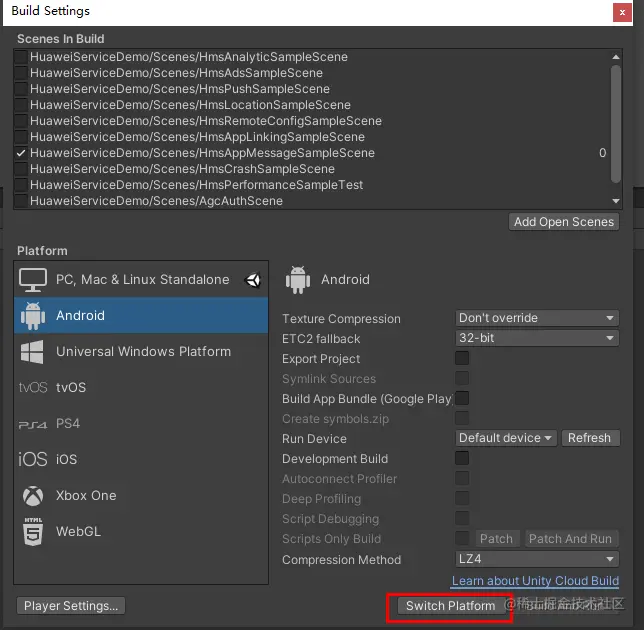The height and width of the screenshot is (630, 644).
Task: Click the Patch button
Action: tap(496, 539)
